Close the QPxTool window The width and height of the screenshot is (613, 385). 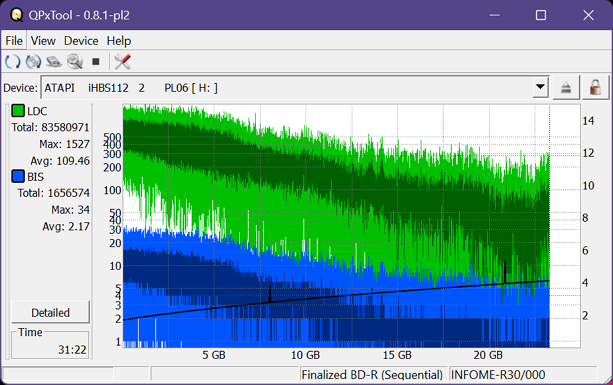(x=588, y=15)
